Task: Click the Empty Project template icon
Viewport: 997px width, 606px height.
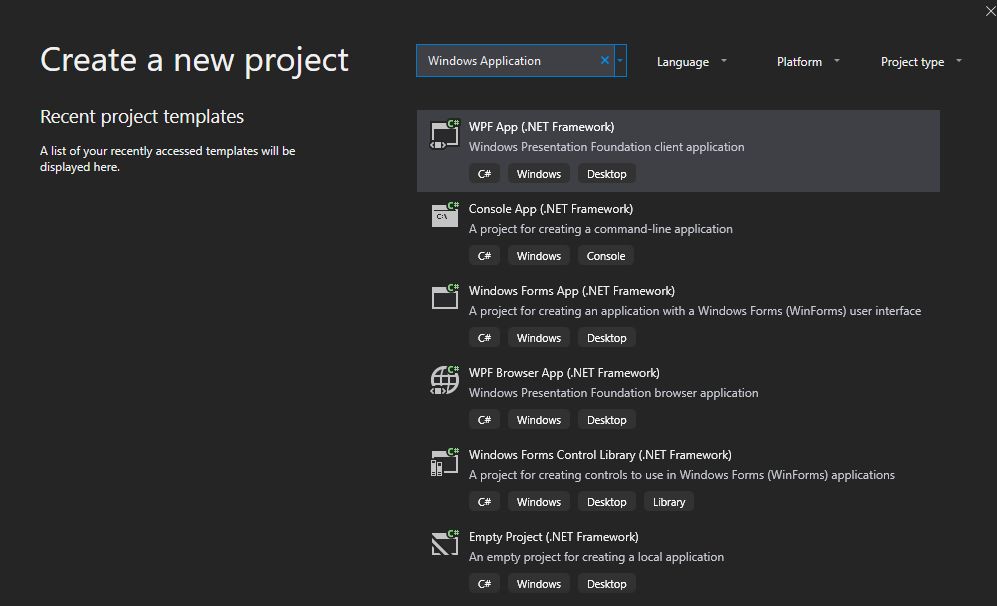Action: [445, 543]
